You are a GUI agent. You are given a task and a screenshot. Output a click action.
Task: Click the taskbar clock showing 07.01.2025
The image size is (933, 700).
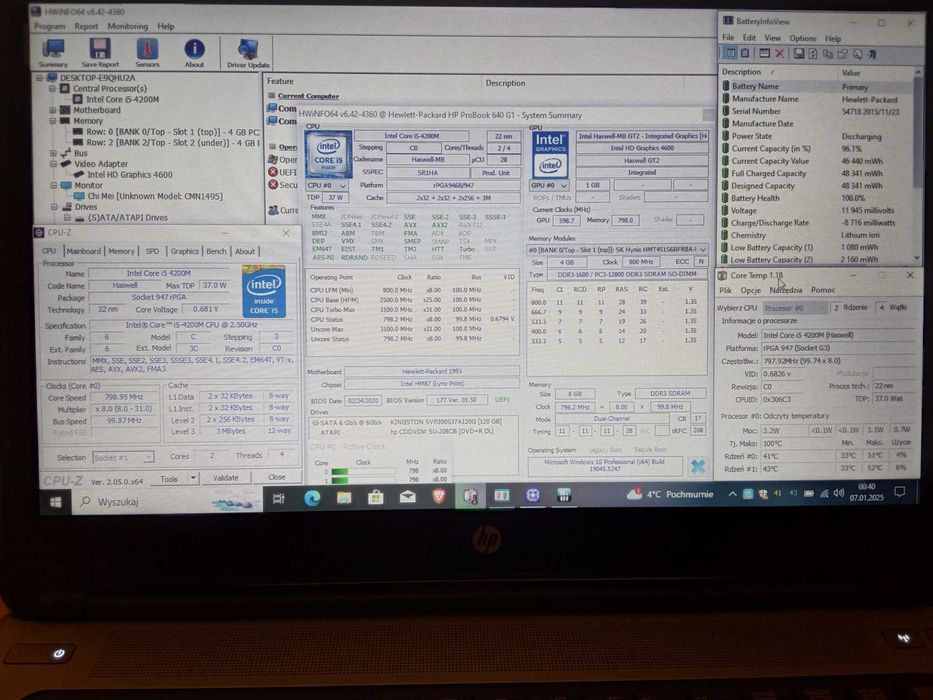tap(866, 492)
